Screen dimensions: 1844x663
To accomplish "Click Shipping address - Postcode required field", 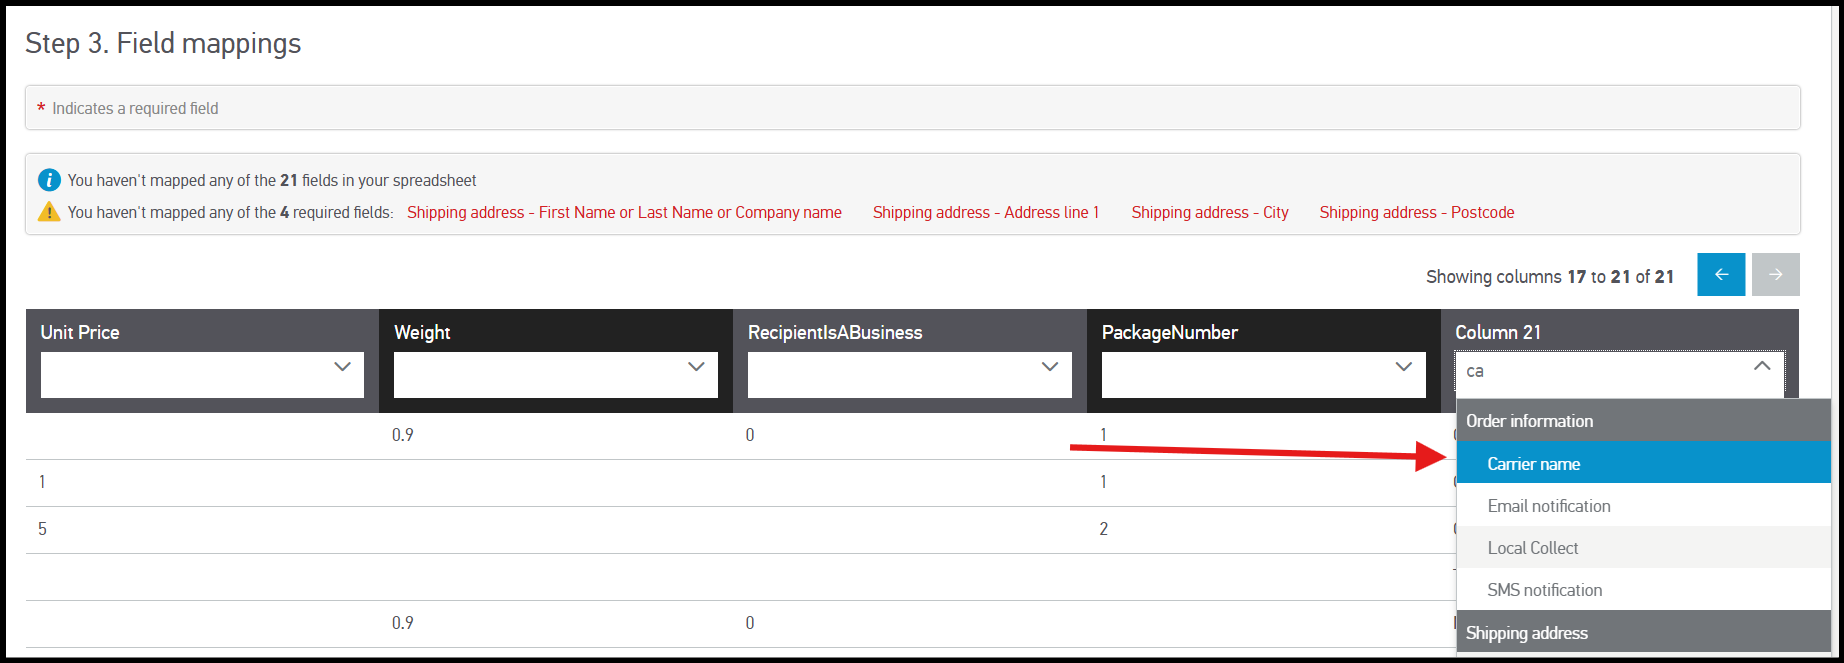I will 1416,212.
